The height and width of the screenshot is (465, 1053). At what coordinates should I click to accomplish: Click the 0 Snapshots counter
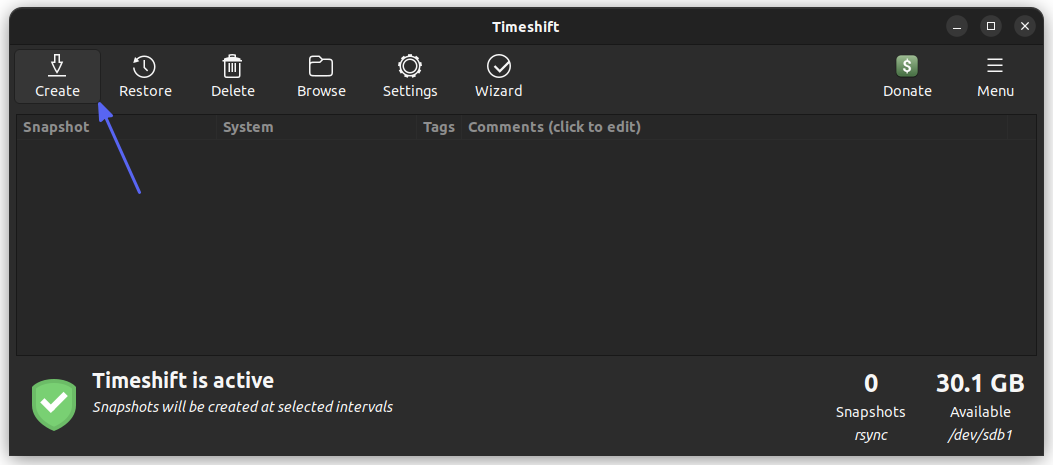coord(870,396)
